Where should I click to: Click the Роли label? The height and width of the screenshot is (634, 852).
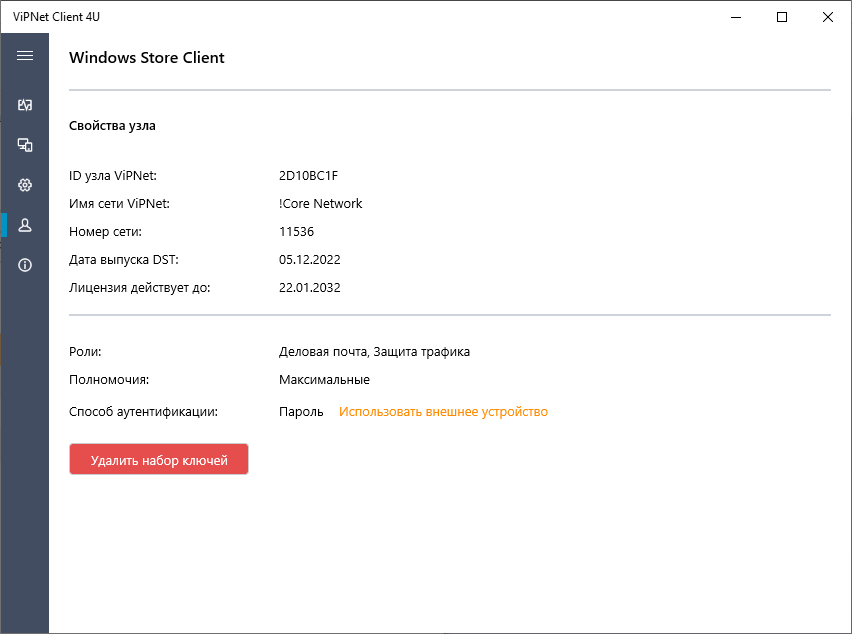[x=85, y=352]
